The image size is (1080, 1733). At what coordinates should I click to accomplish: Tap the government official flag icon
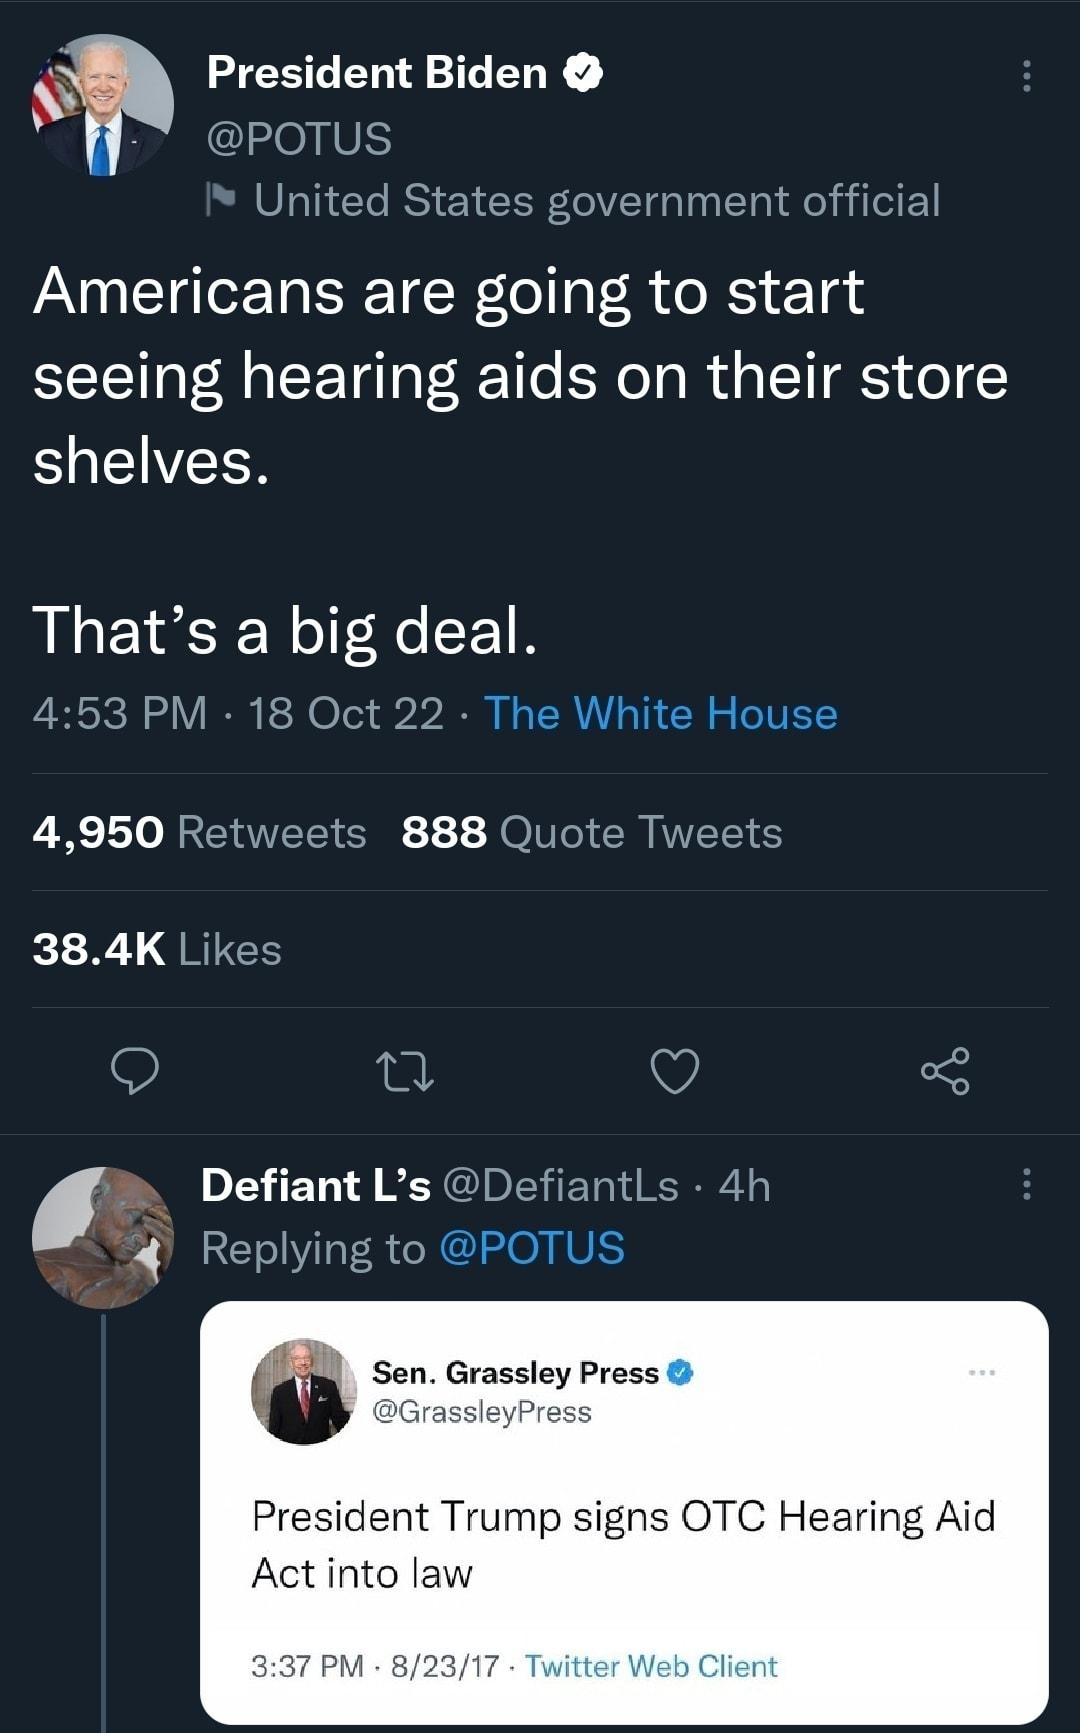click(220, 200)
